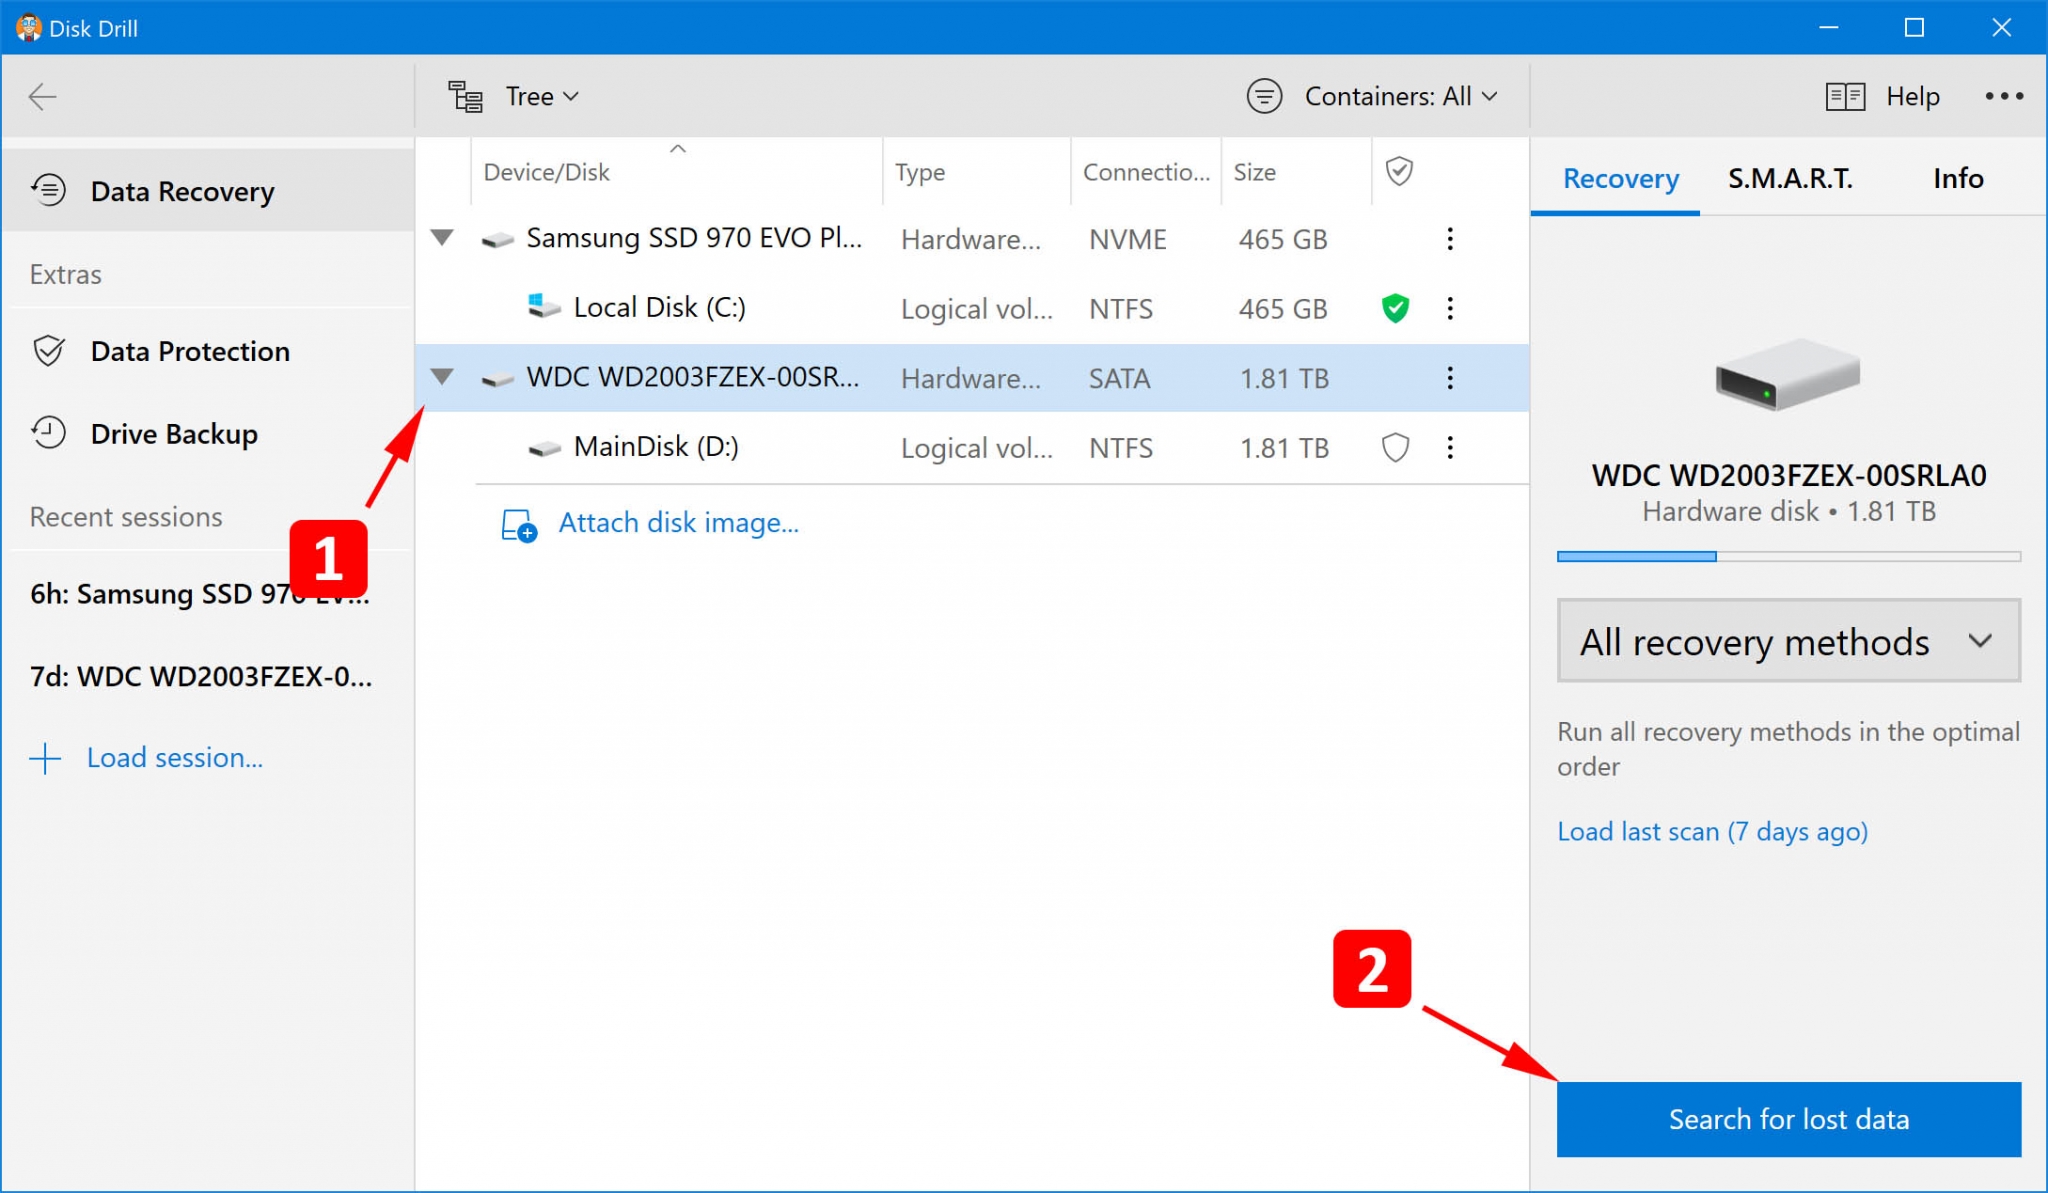2048x1193 pixels.
Task: Select Data Recovery in sidebar
Action: point(208,191)
